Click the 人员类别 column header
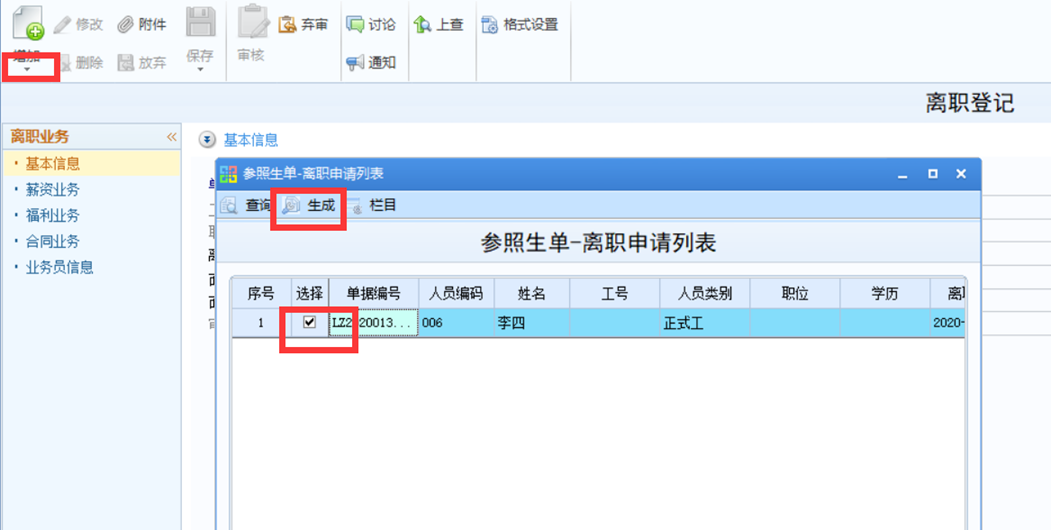 tap(704, 293)
